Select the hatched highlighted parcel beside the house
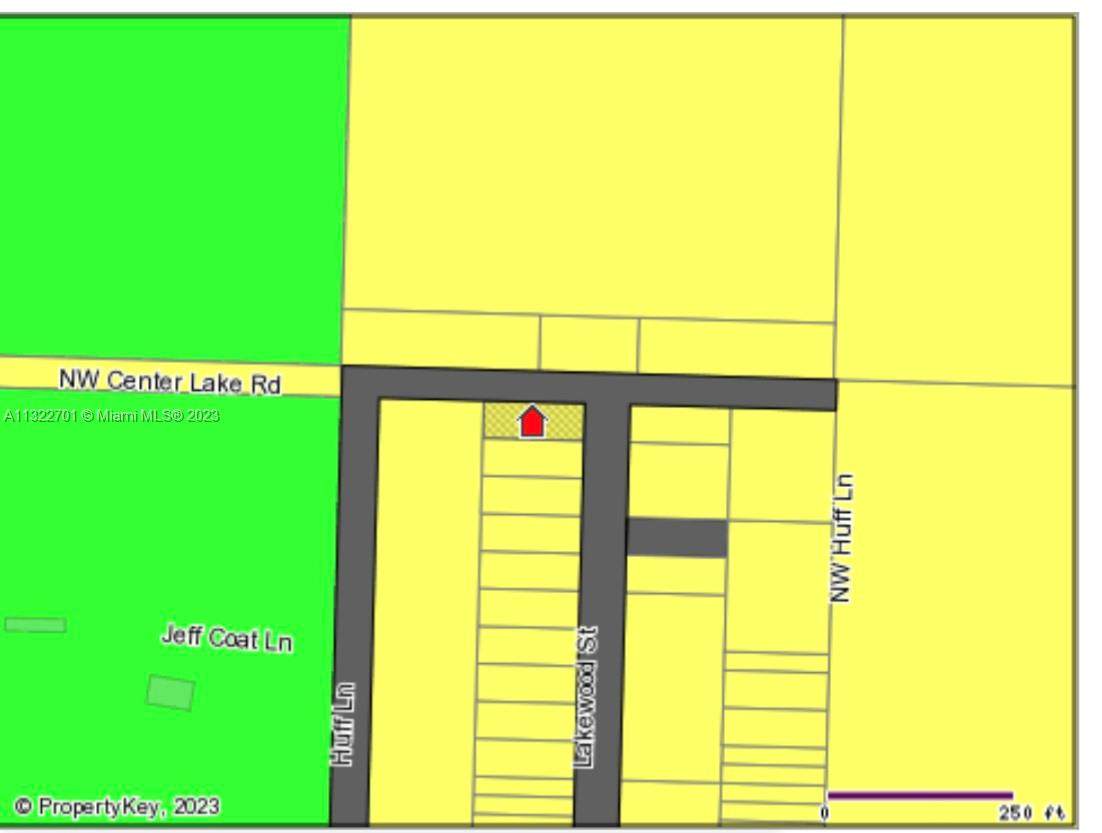Screen dimensions: 1102x833 [501, 421]
